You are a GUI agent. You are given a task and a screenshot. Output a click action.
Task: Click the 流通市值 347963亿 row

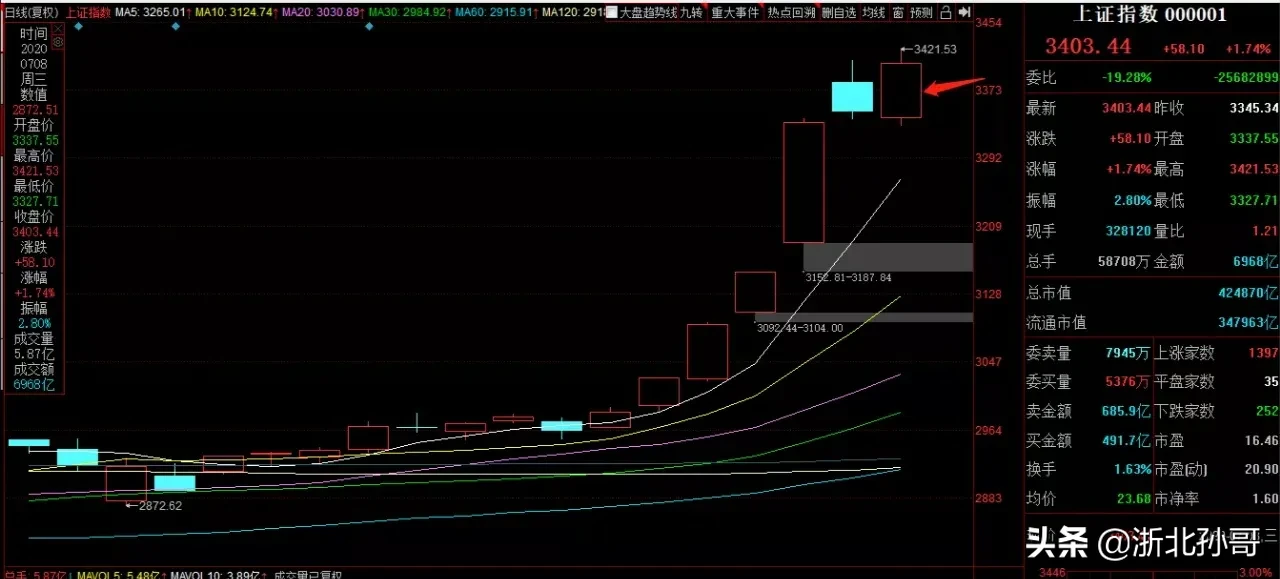[x=1152, y=323]
